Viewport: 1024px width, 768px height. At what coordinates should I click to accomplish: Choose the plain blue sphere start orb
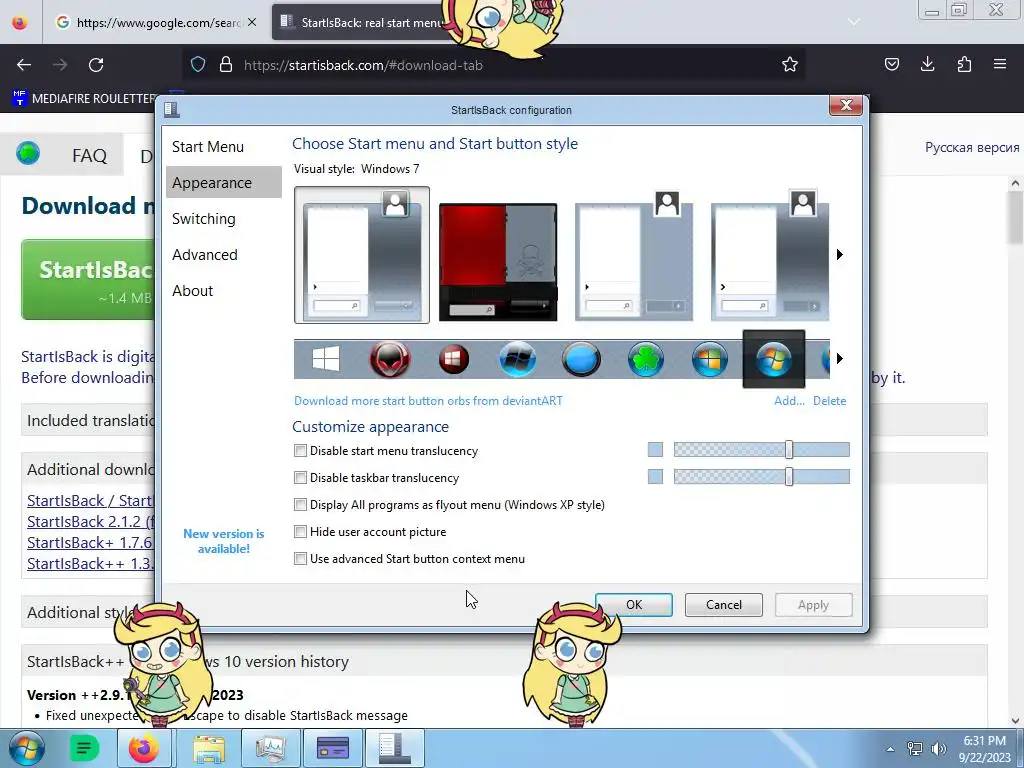point(581,359)
